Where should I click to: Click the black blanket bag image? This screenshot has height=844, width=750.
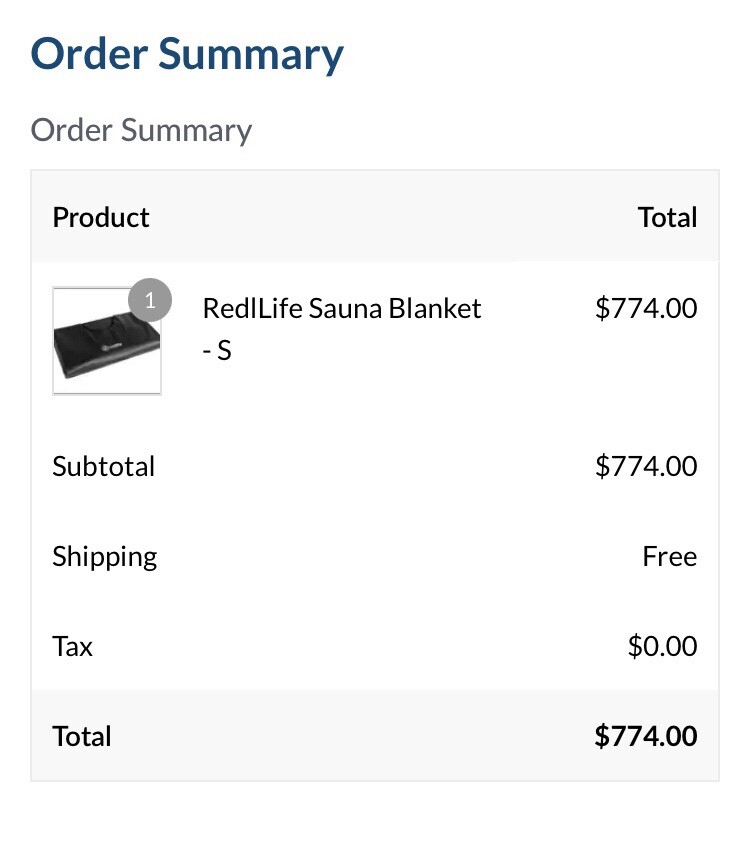[x=107, y=346]
